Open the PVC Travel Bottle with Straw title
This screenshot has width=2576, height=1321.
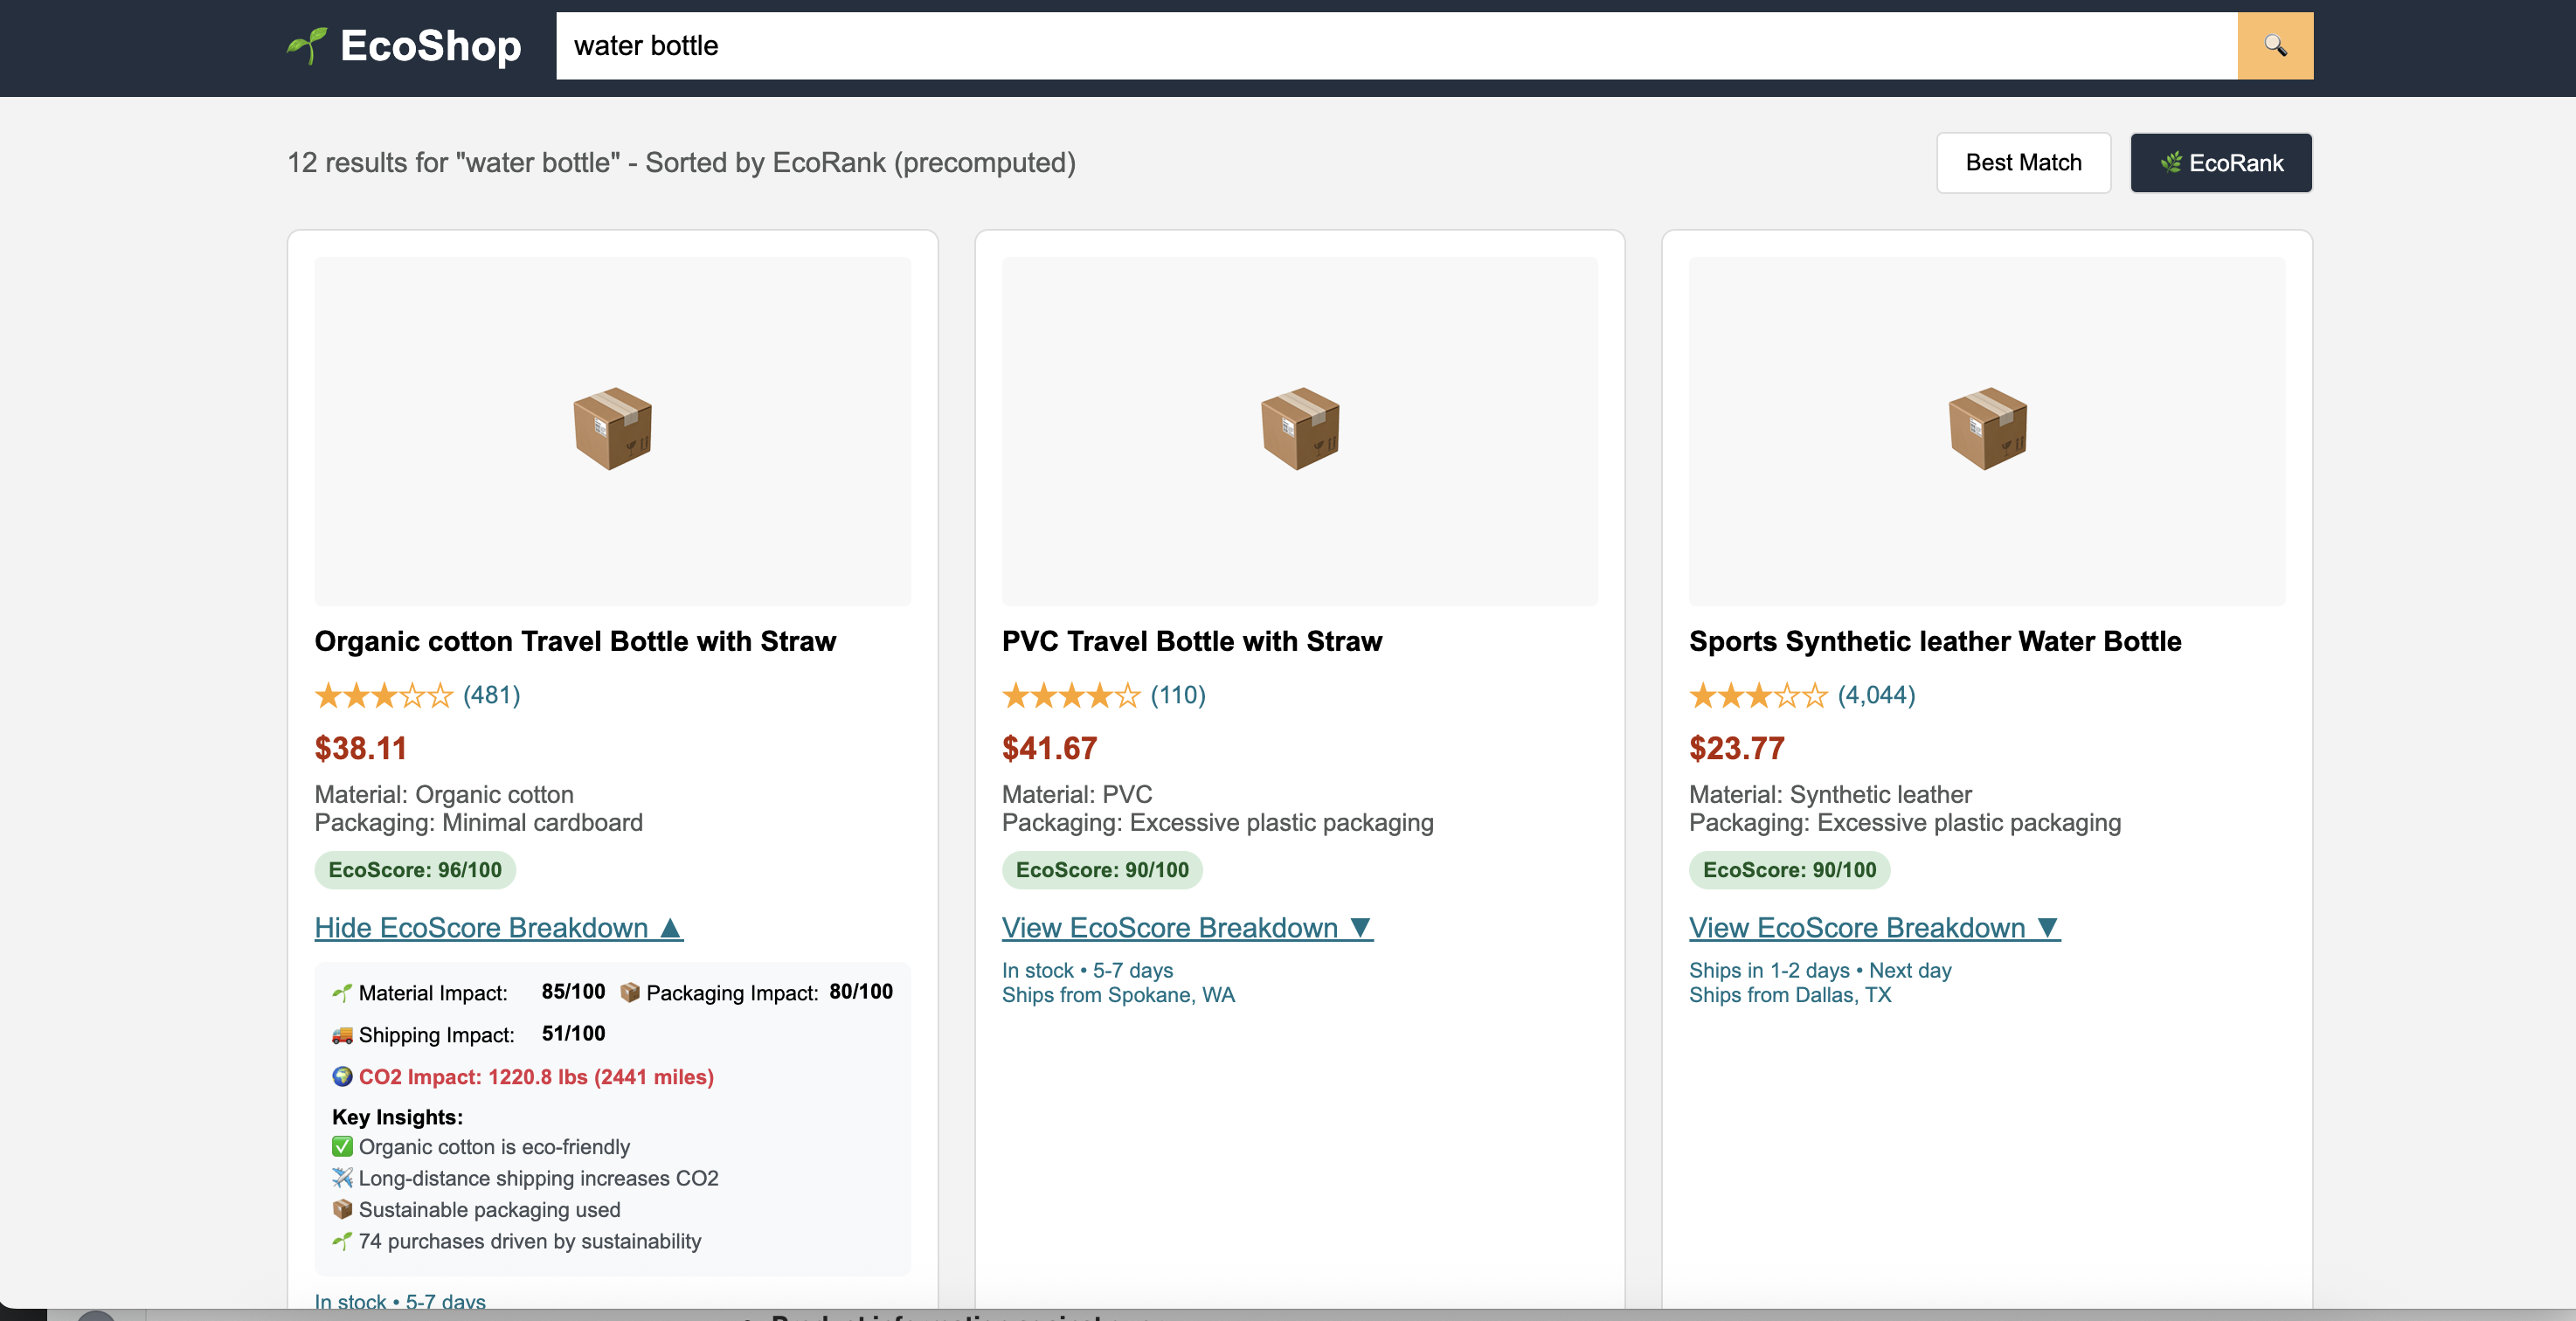pos(1191,641)
